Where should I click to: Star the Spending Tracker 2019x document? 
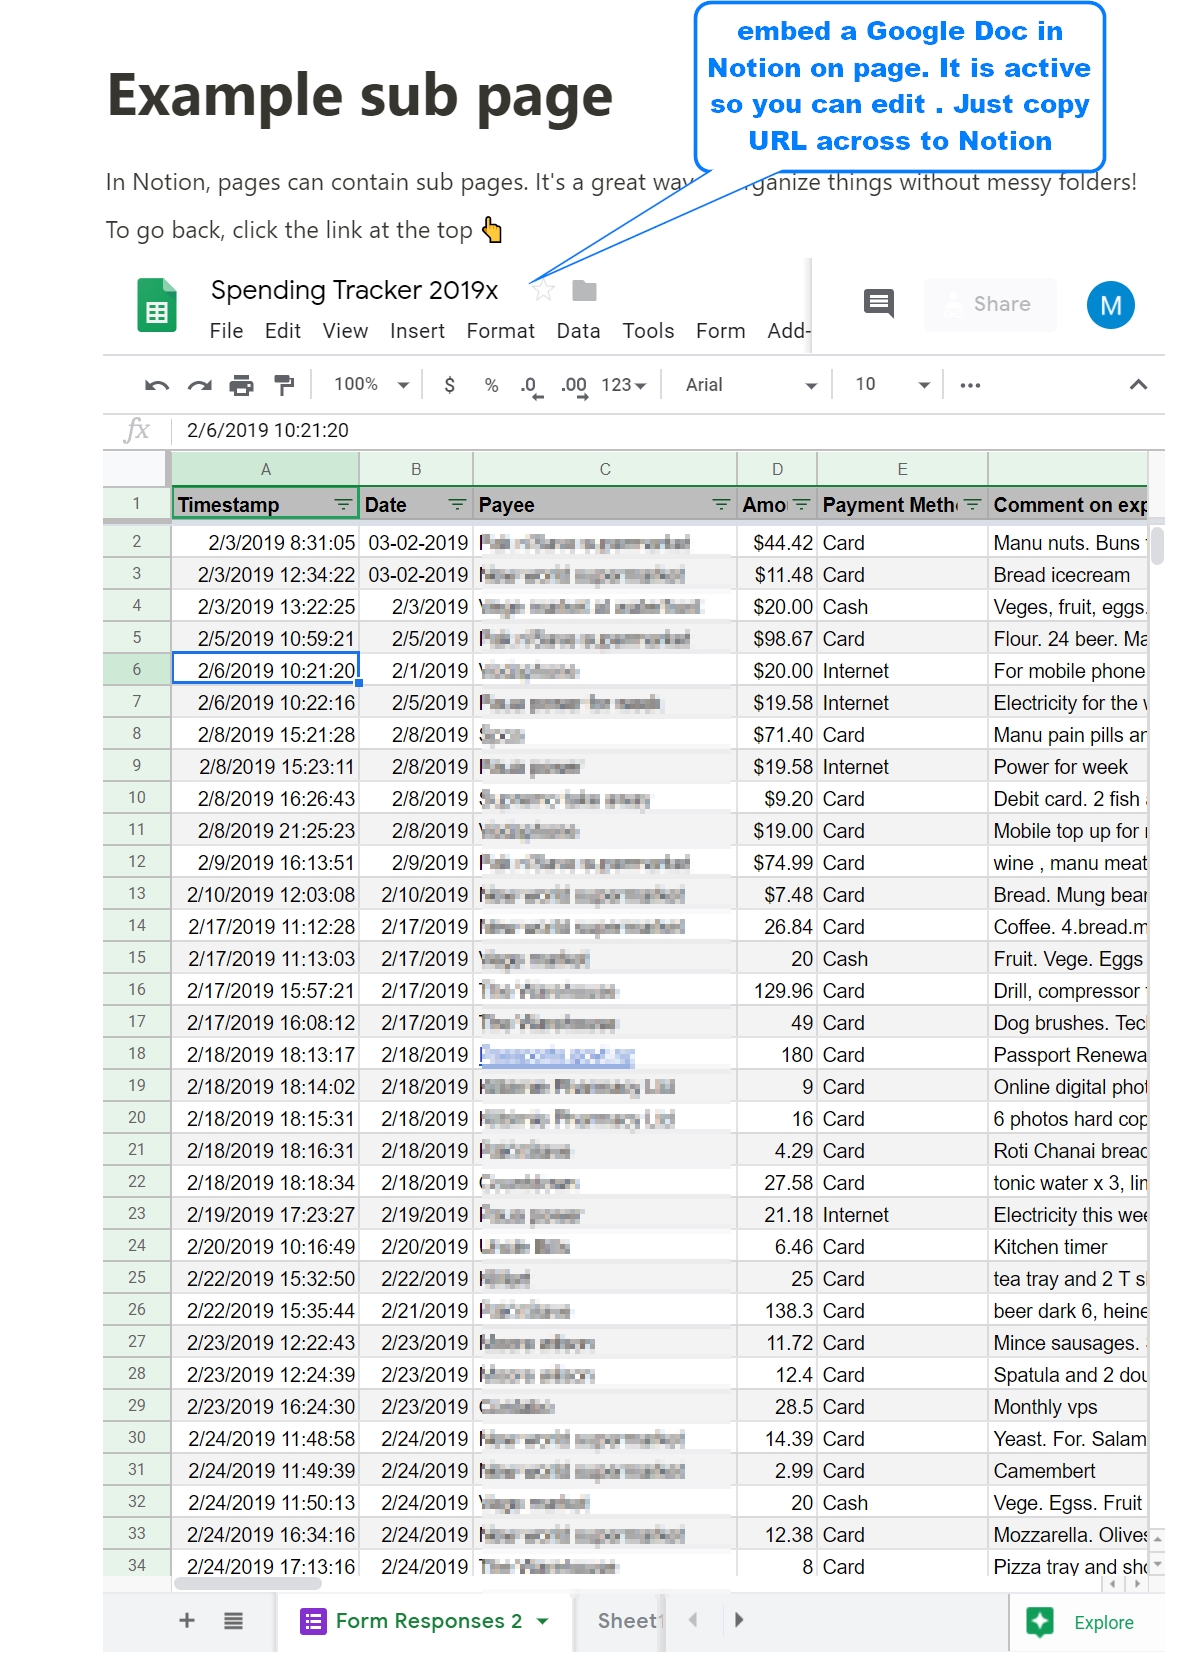click(543, 291)
